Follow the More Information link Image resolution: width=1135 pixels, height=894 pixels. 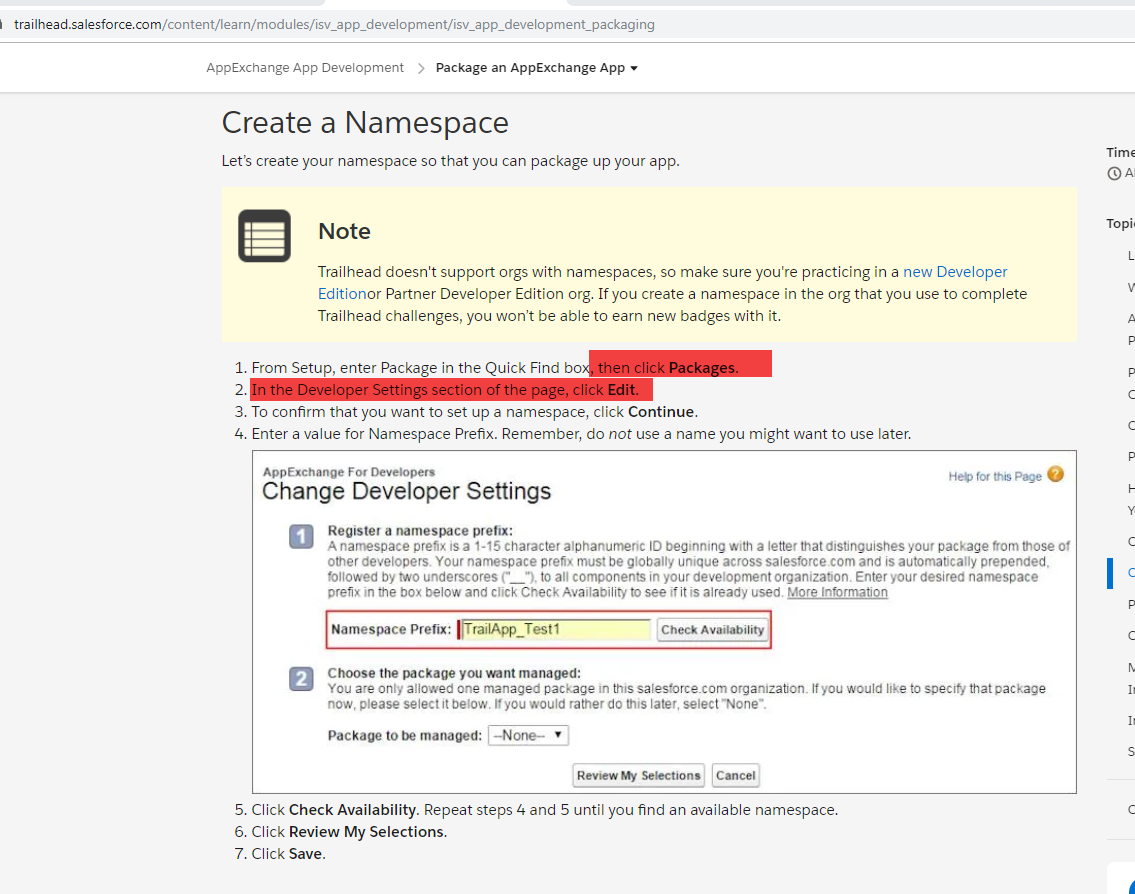coord(837,592)
